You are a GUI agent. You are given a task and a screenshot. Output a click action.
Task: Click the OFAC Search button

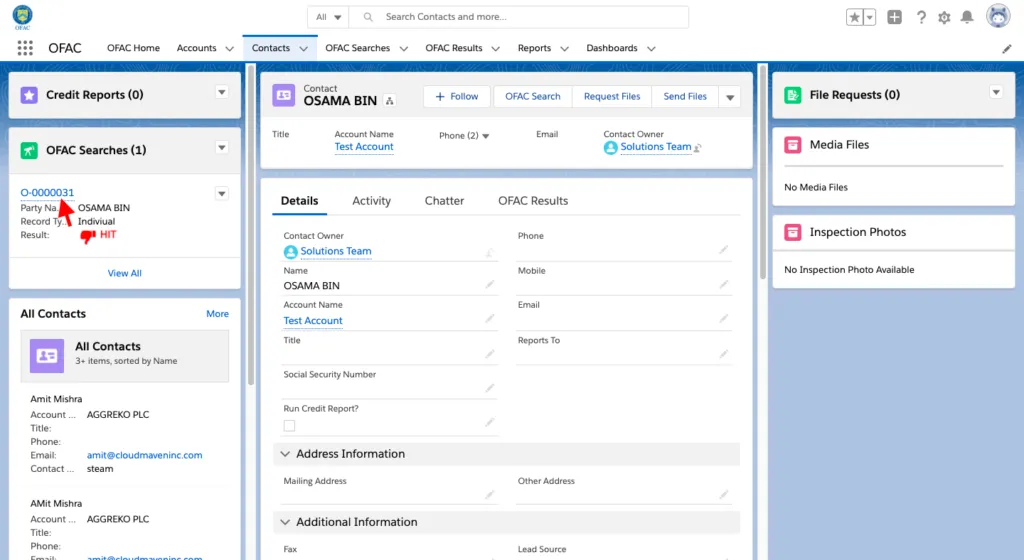(532, 97)
